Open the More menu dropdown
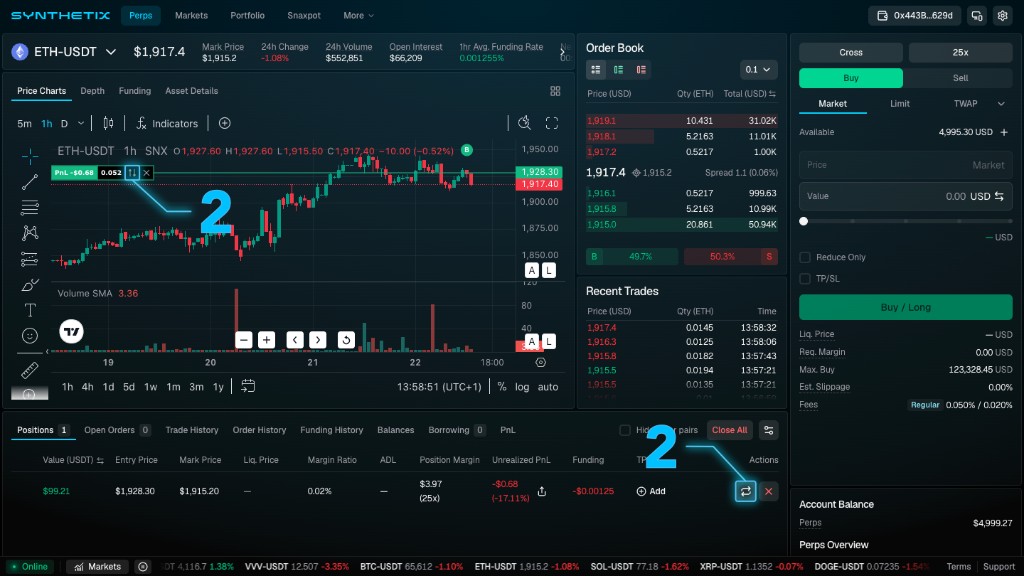This screenshot has width=1024, height=576. pos(359,16)
